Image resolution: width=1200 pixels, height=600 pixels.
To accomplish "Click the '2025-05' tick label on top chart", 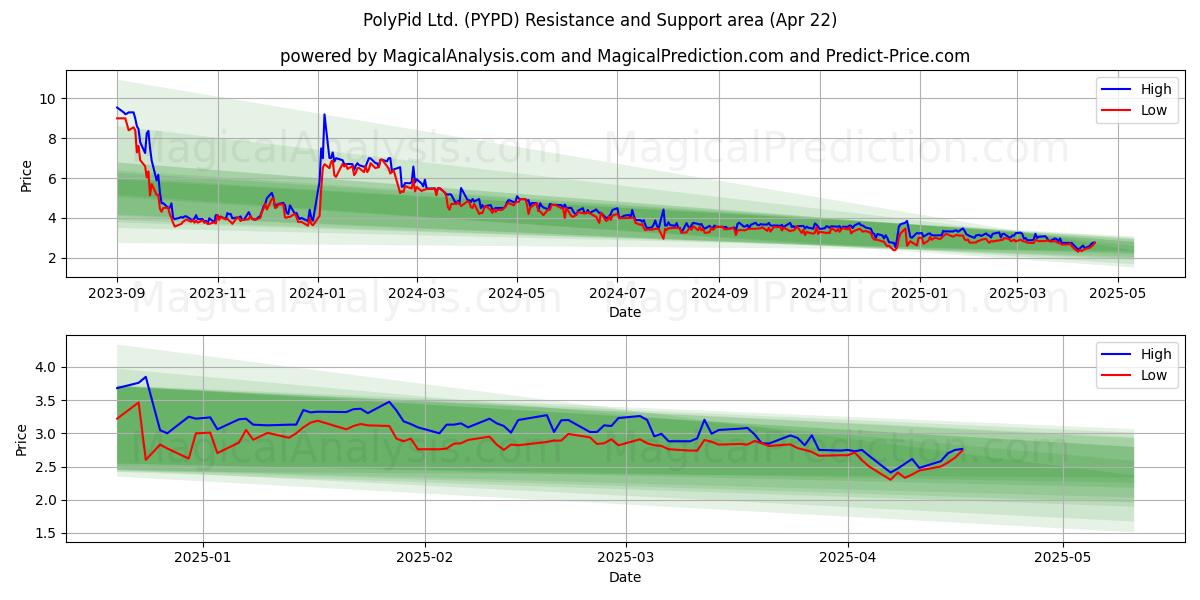I will [x=1117, y=293].
